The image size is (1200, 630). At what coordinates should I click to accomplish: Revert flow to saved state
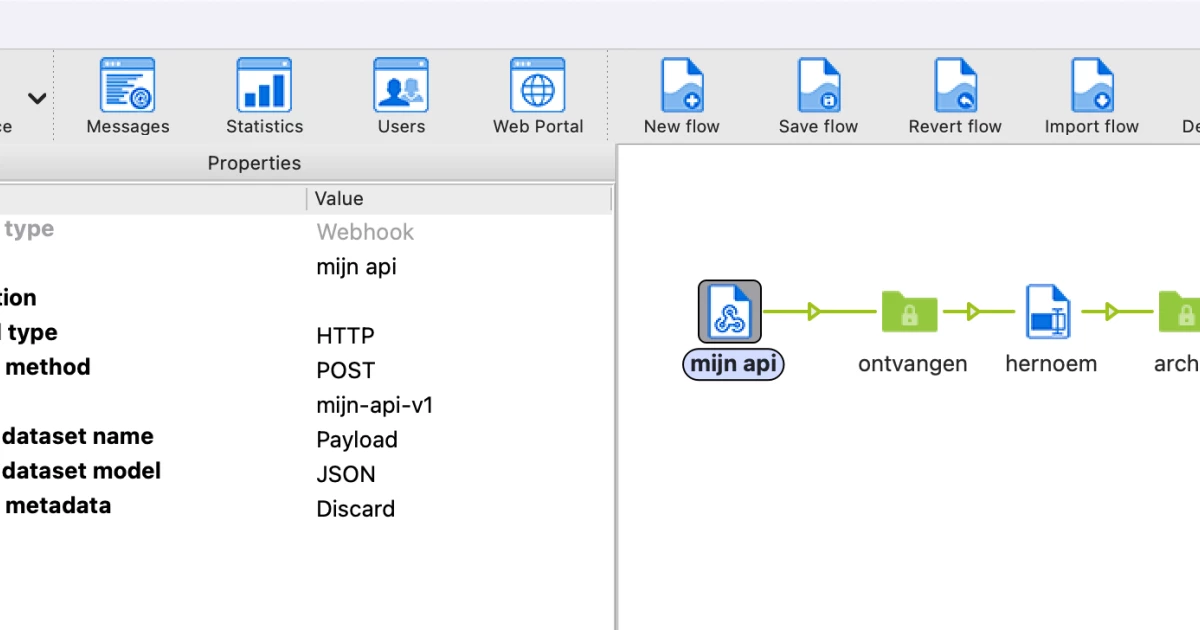(x=955, y=95)
